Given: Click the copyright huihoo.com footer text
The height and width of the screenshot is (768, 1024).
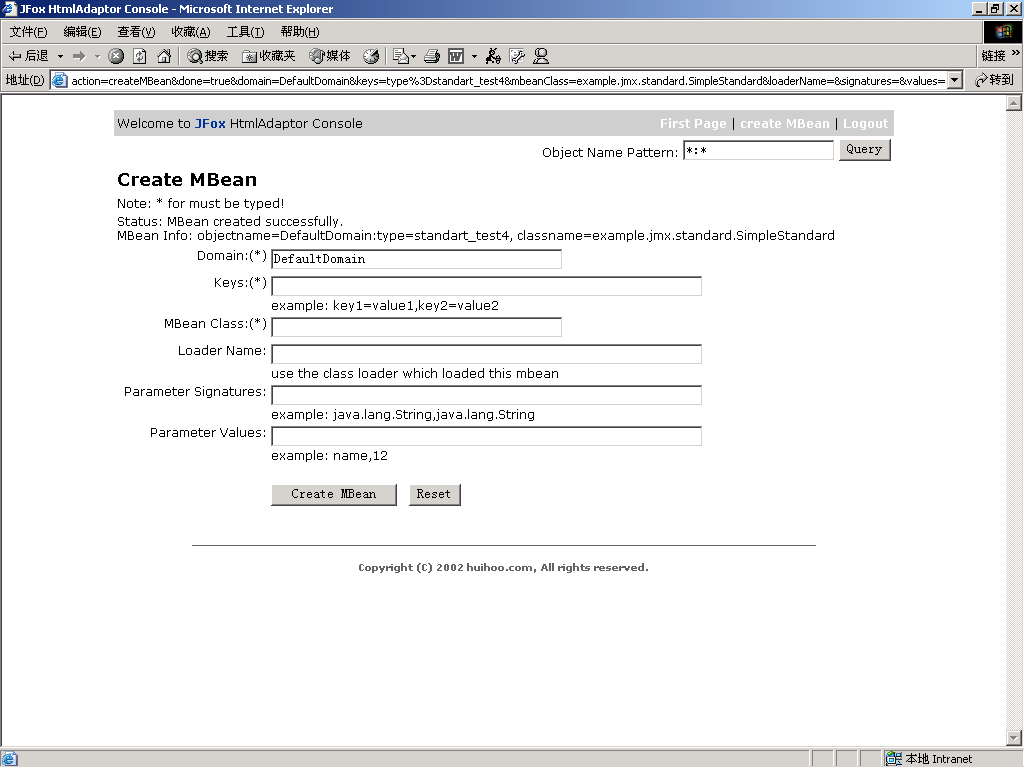Looking at the screenshot, I should [504, 568].
